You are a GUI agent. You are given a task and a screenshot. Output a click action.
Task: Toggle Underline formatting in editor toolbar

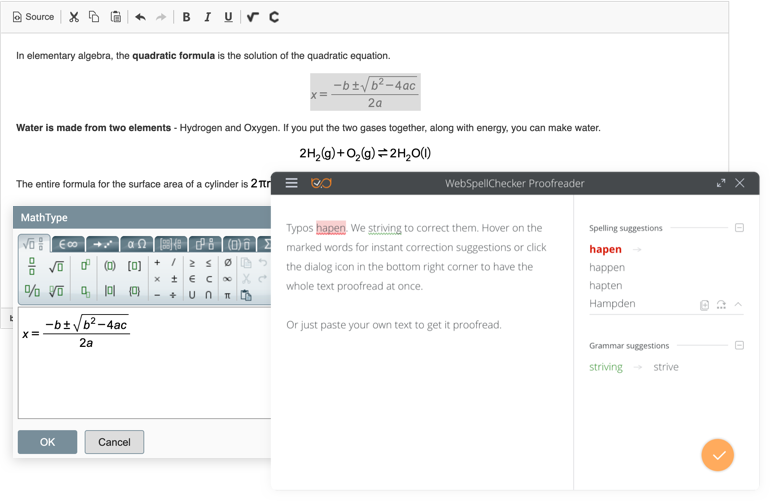228,17
